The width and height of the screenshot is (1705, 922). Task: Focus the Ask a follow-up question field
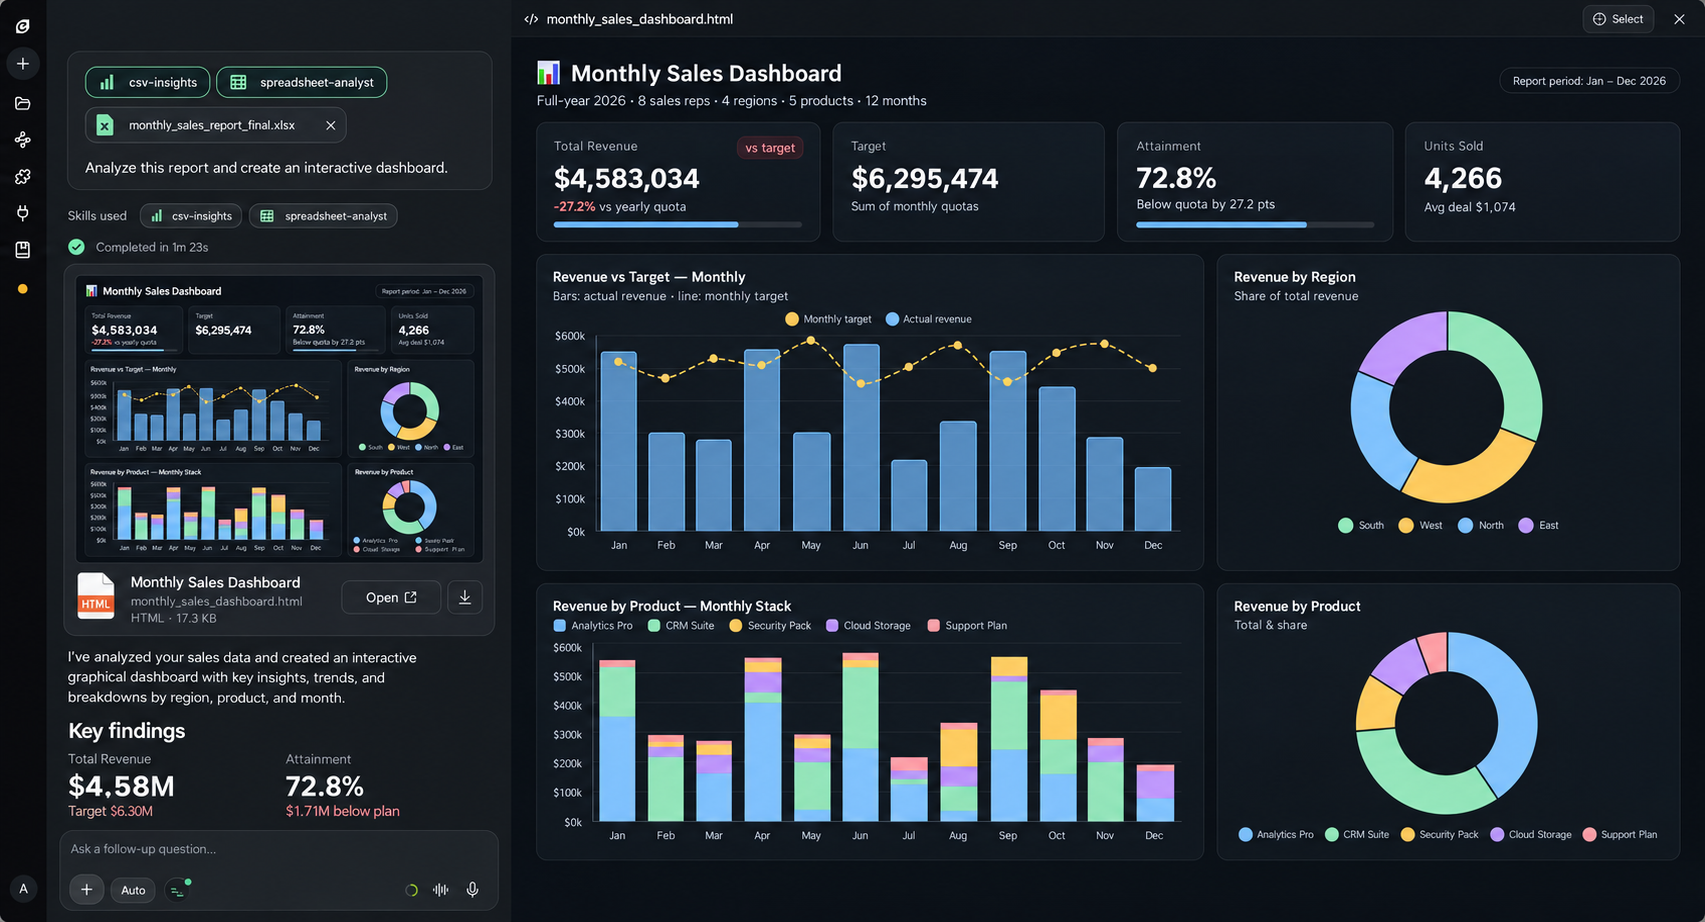(279, 849)
